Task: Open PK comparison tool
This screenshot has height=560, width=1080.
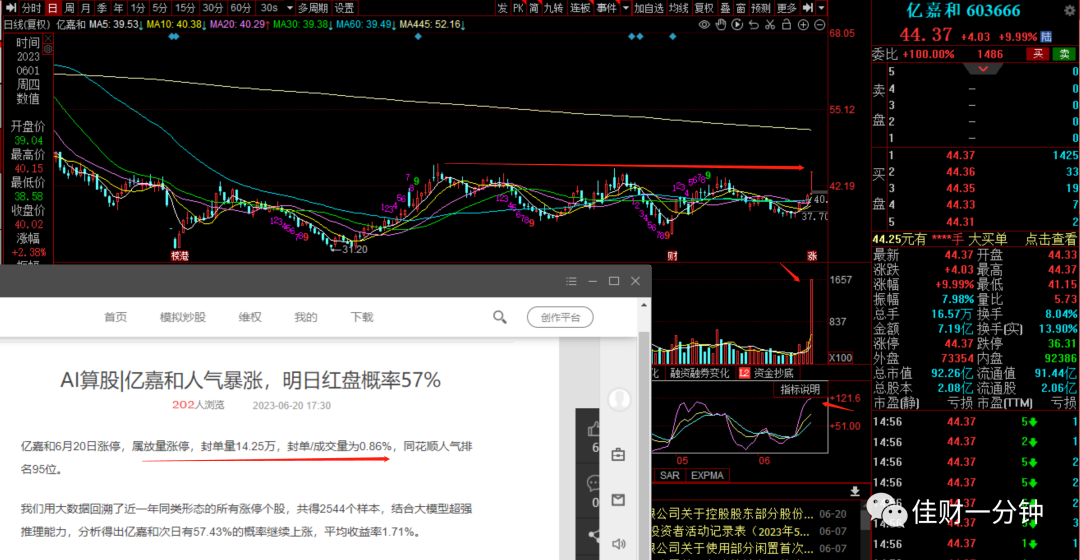Action: coord(519,8)
